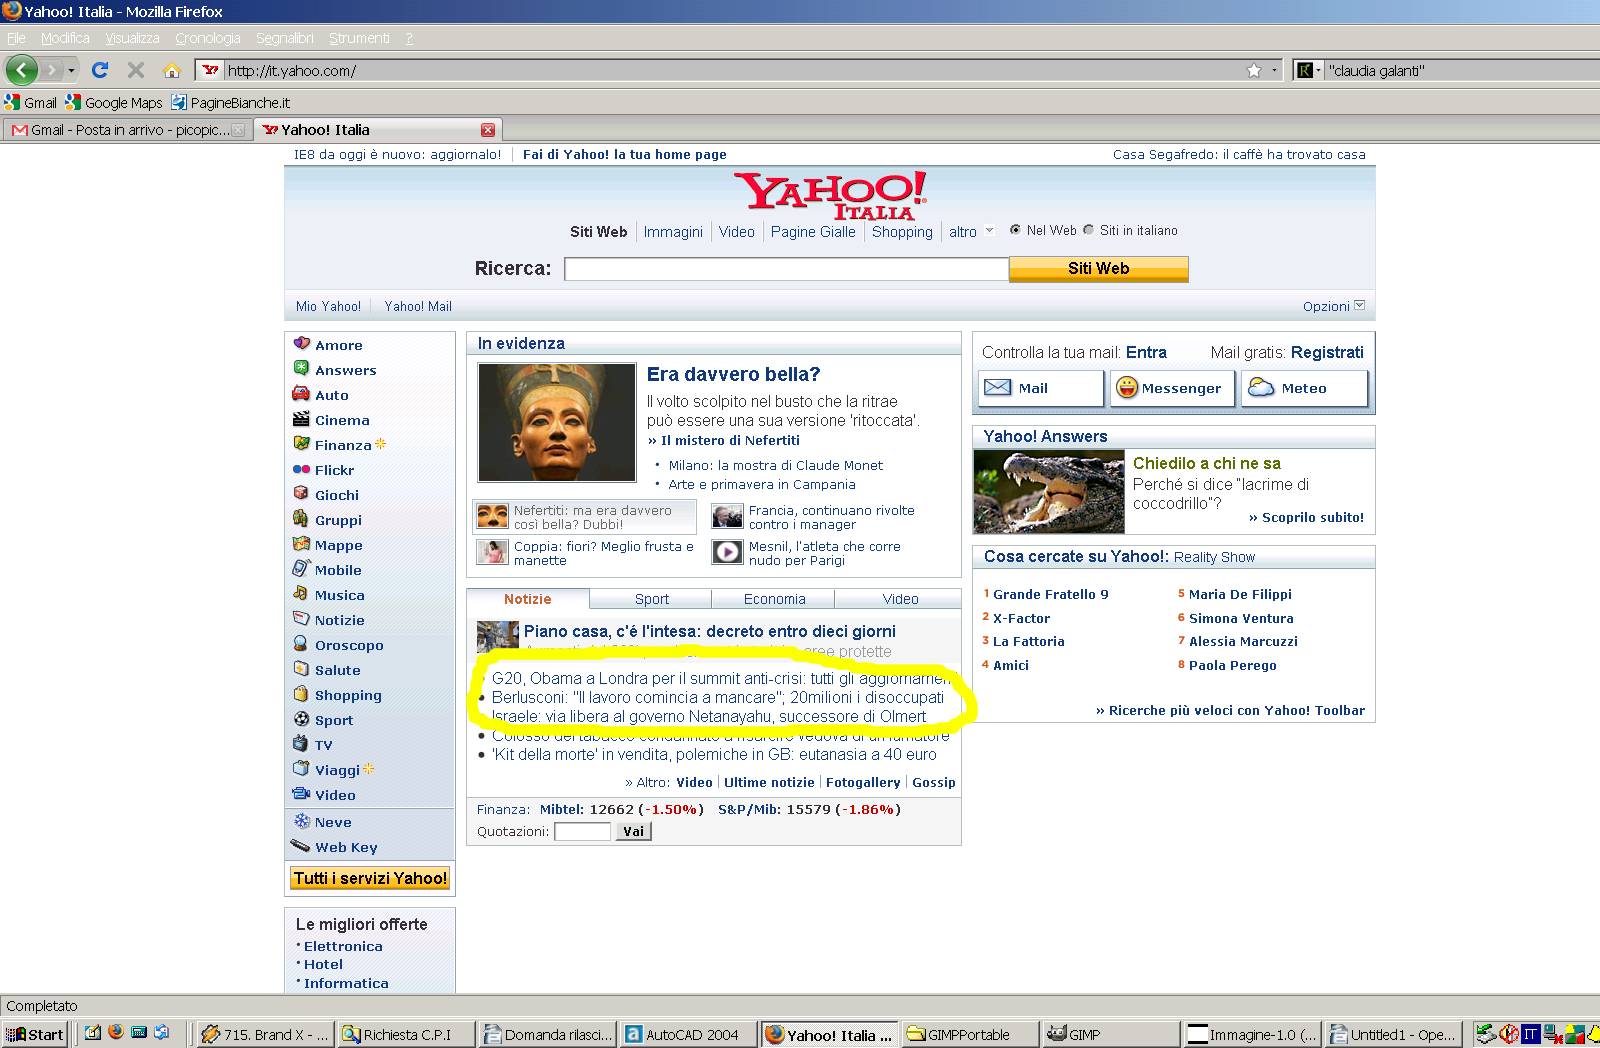Open the Answers icon in sidebar
Image resolution: width=1600 pixels, height=1048 pixels.
(301, 369)
